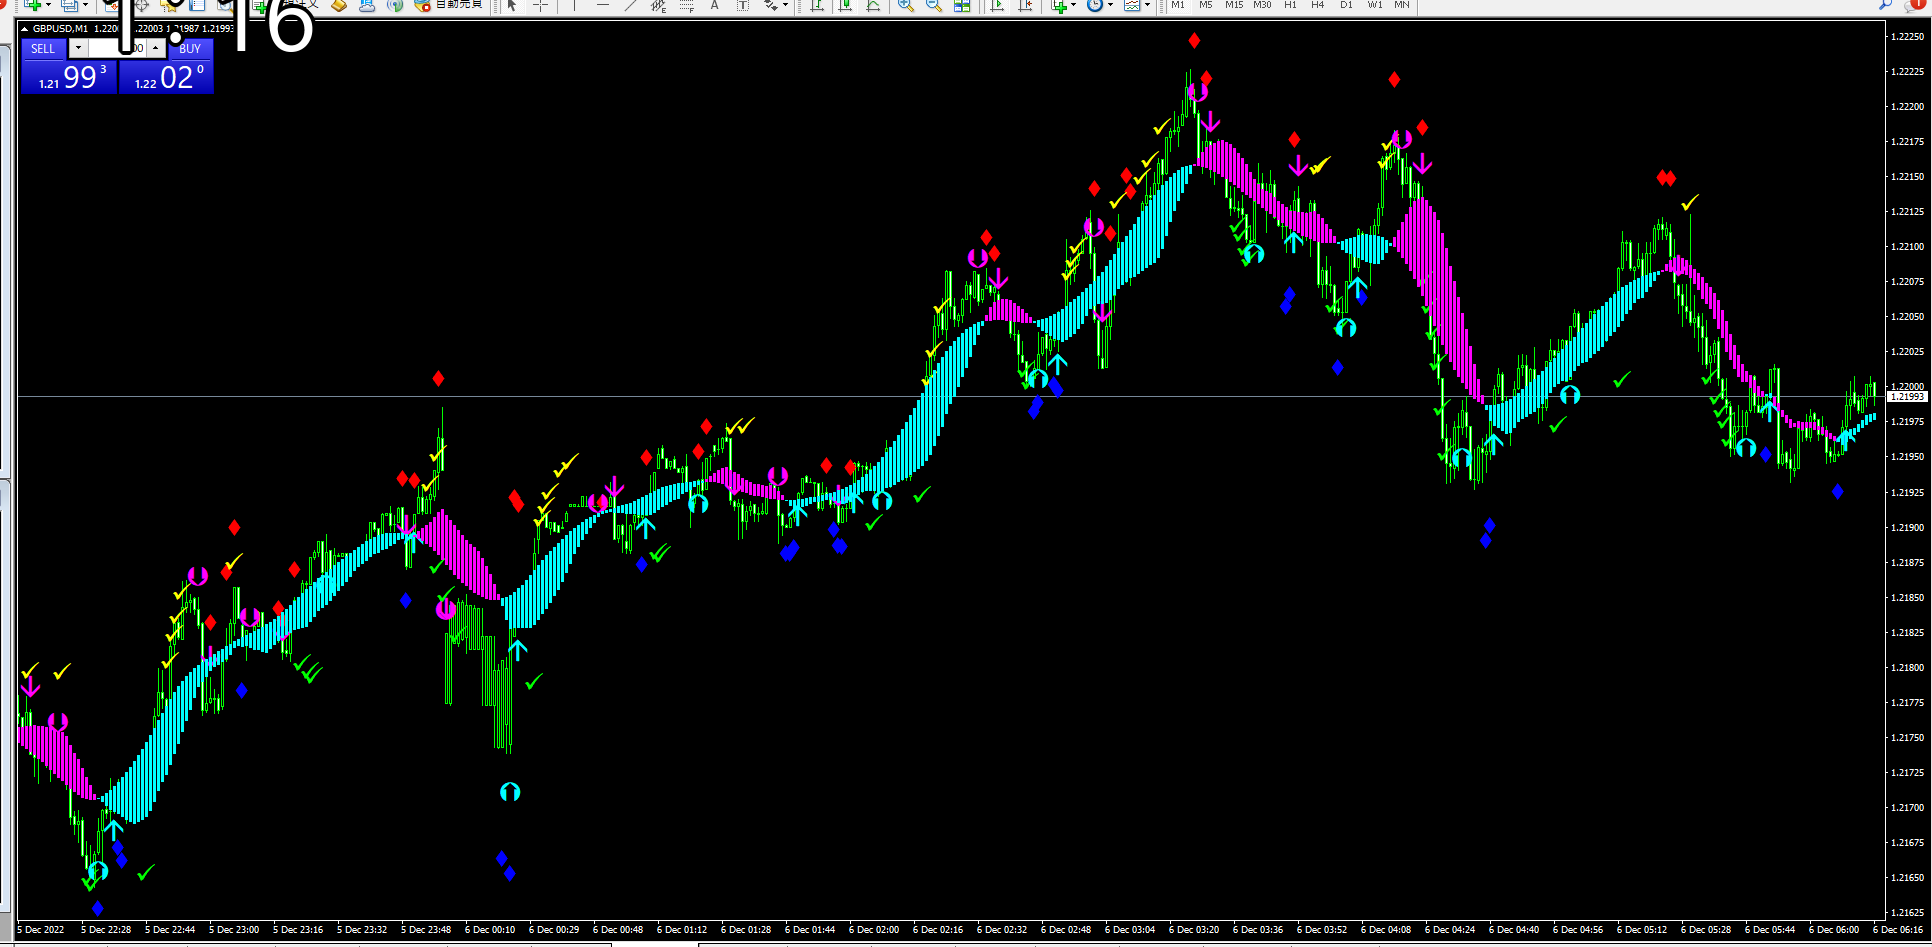Zoom in on the chart
Image resolution: width=1932 pixels, height=947 pixels.
point(906,5)
